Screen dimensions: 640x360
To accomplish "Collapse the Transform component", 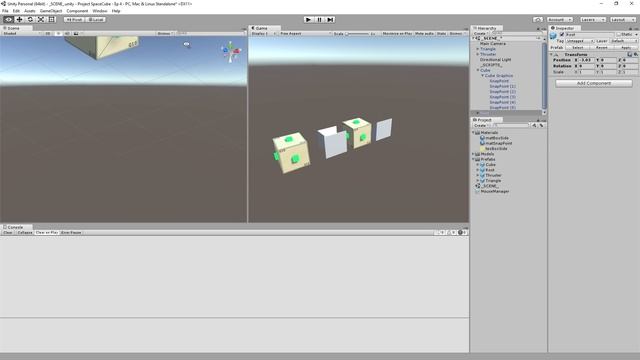I will tap(551, 54).
